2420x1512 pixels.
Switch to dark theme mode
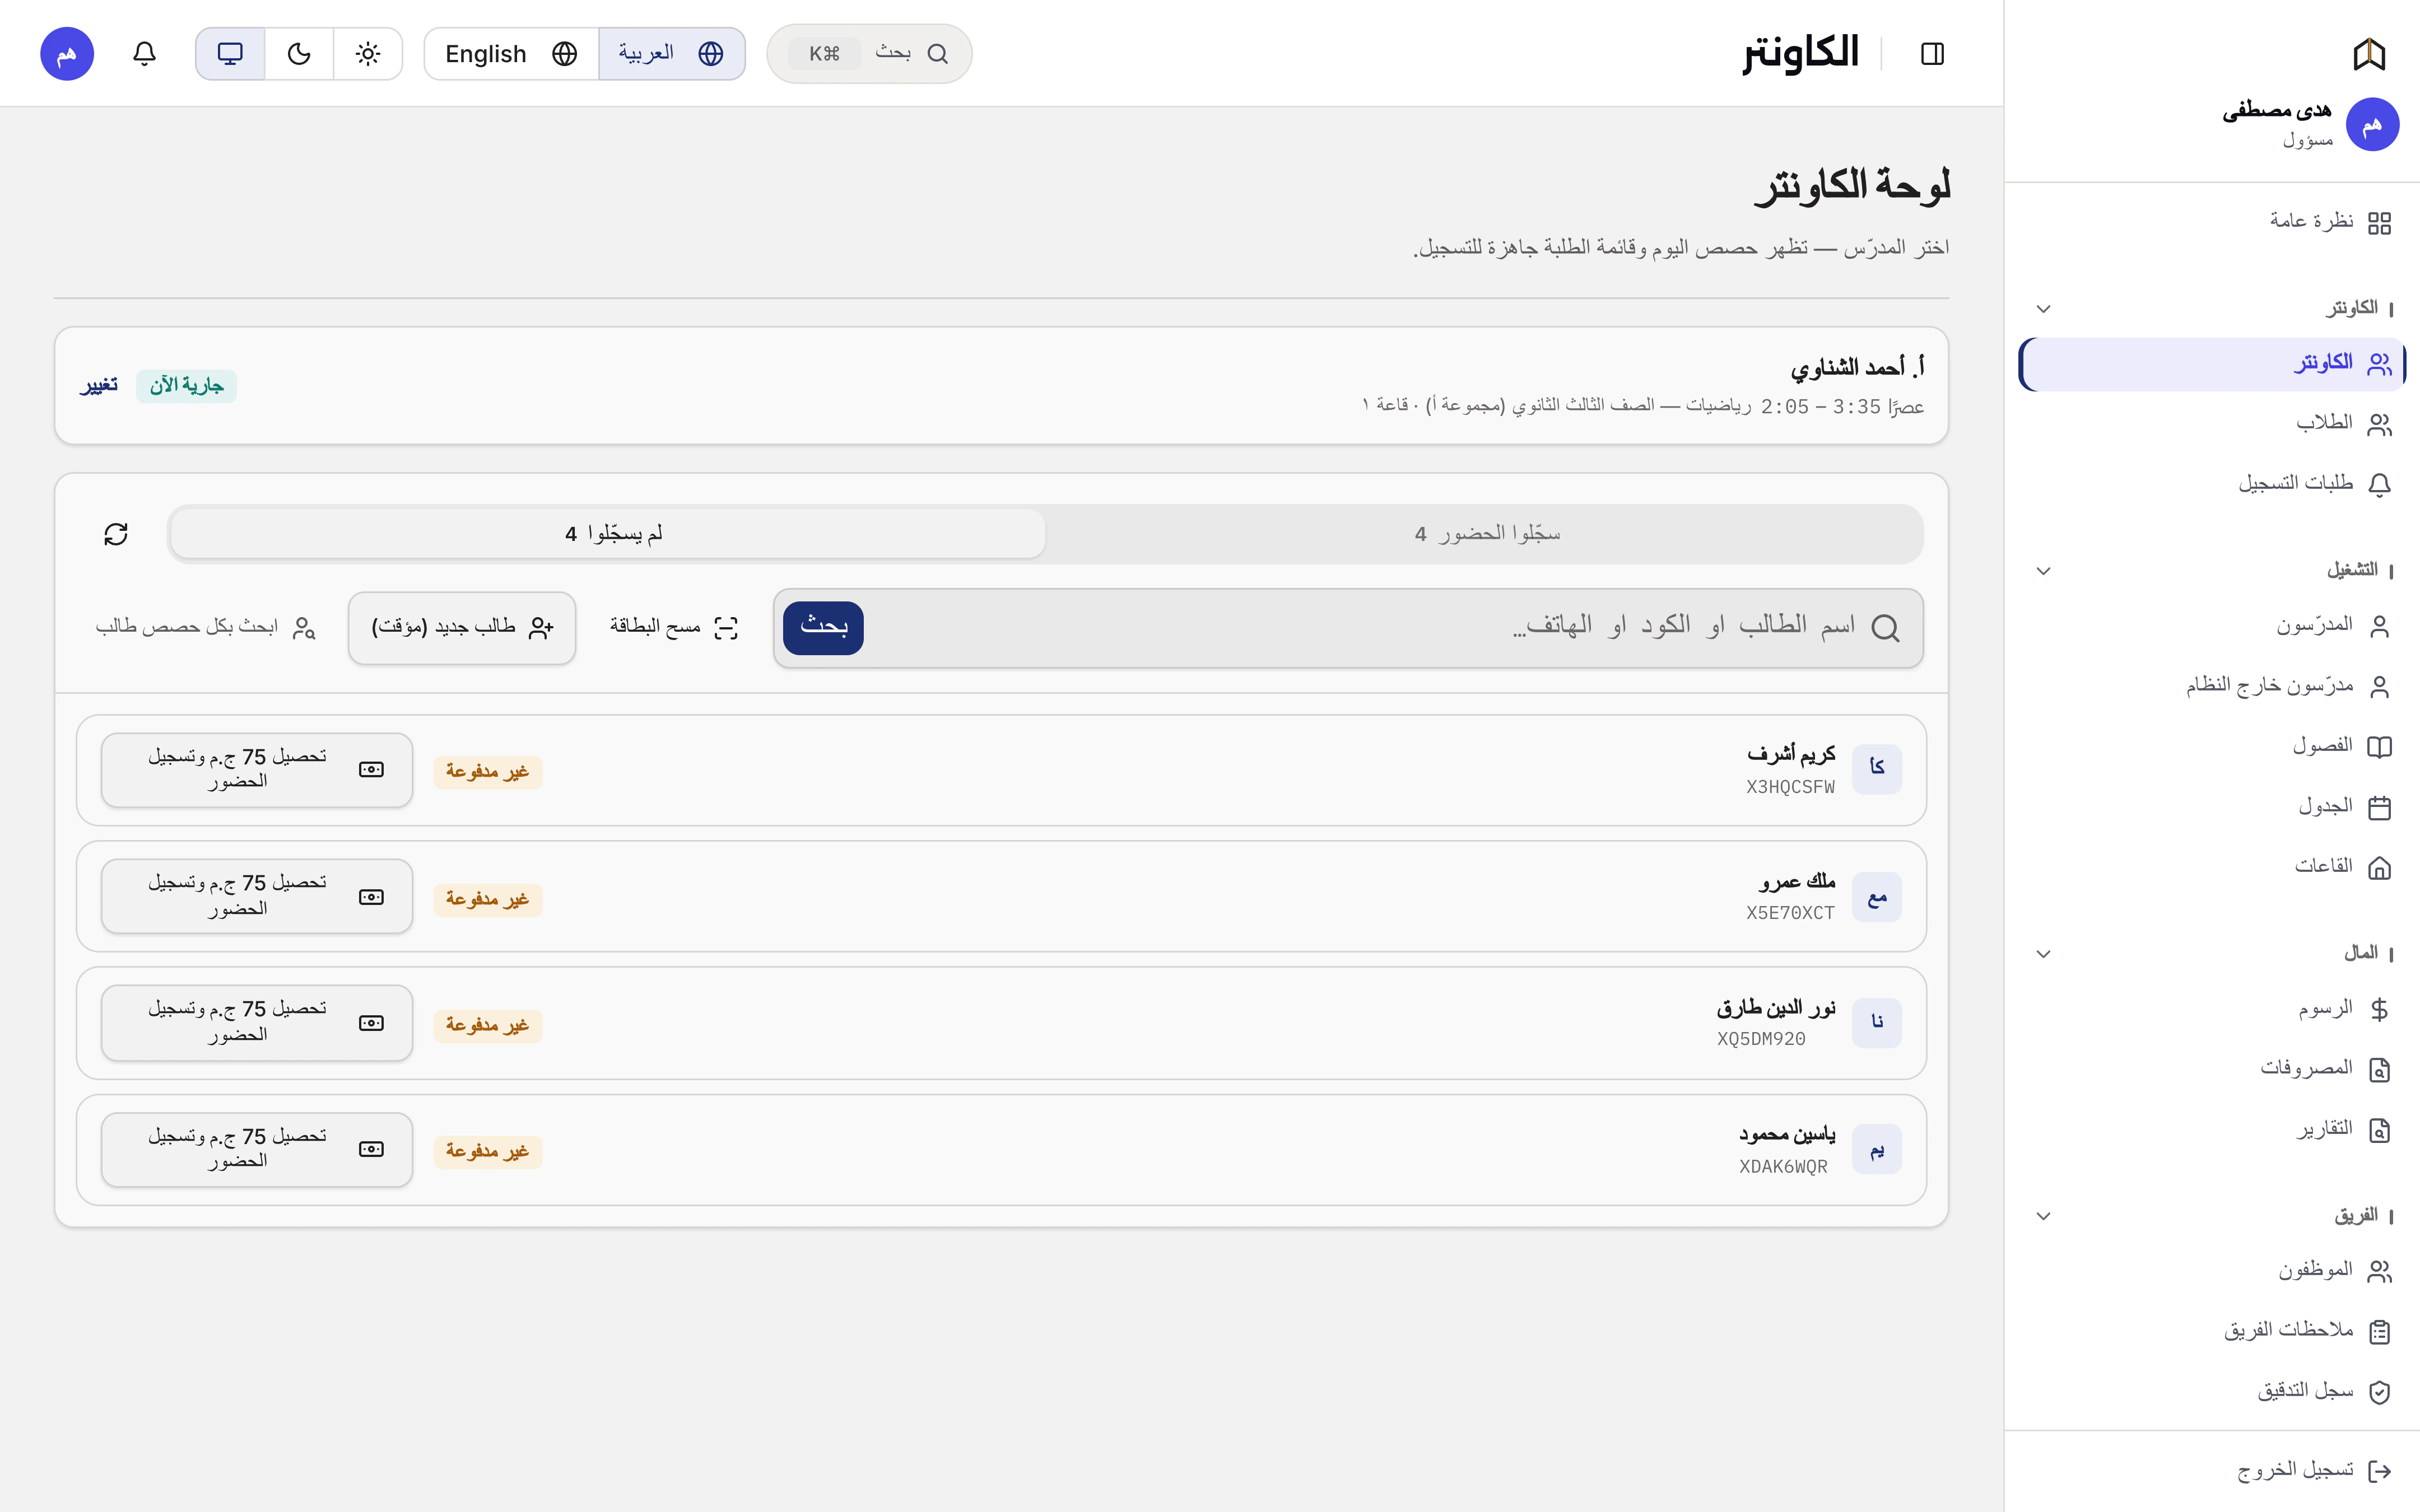pos(299,54)
